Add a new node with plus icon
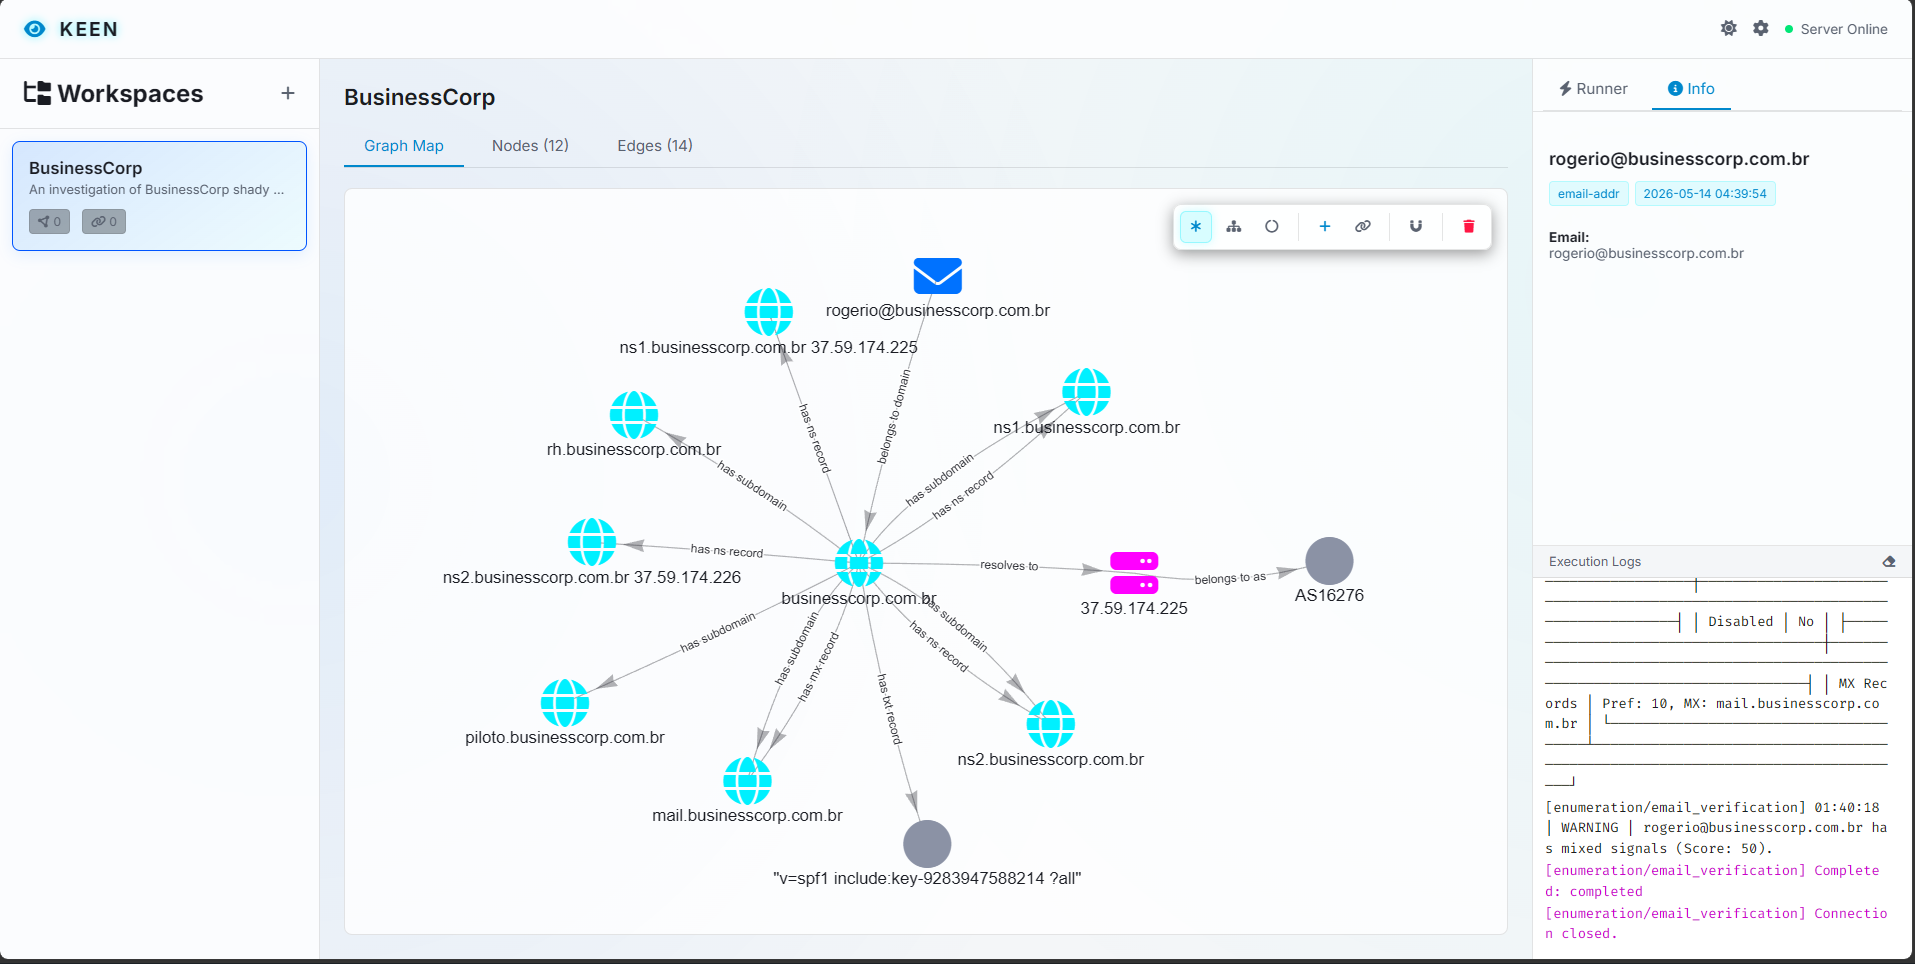 click(x=1325, y=227)
